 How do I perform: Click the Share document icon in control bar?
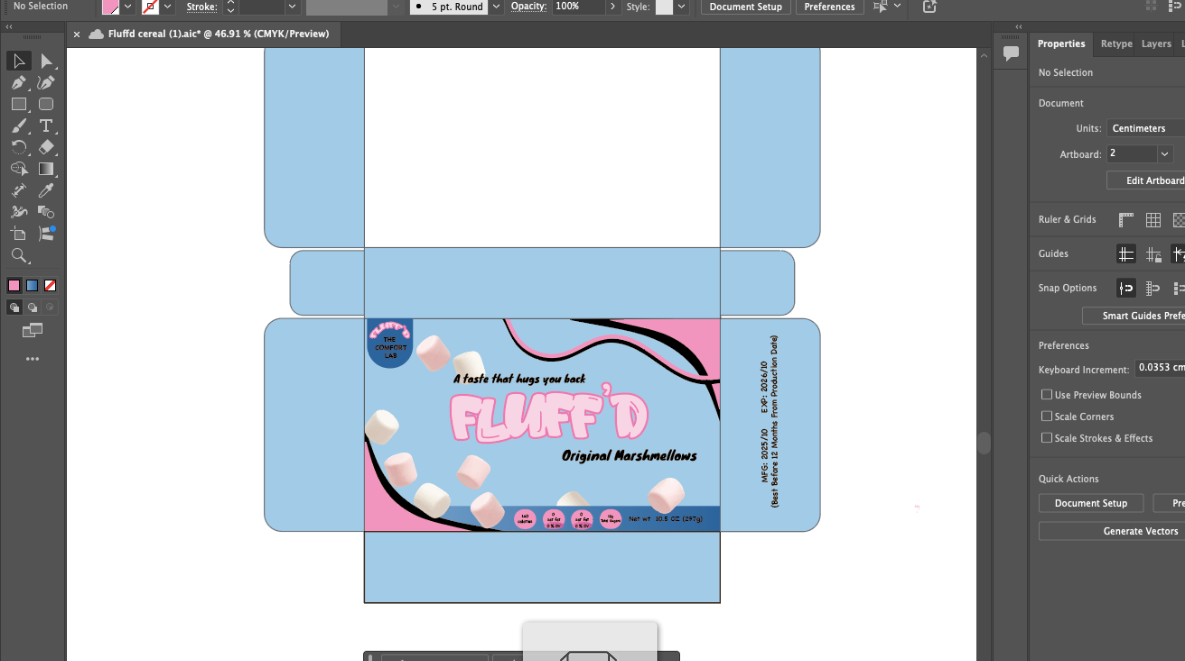pyautogui.click(x=930, y=7)
